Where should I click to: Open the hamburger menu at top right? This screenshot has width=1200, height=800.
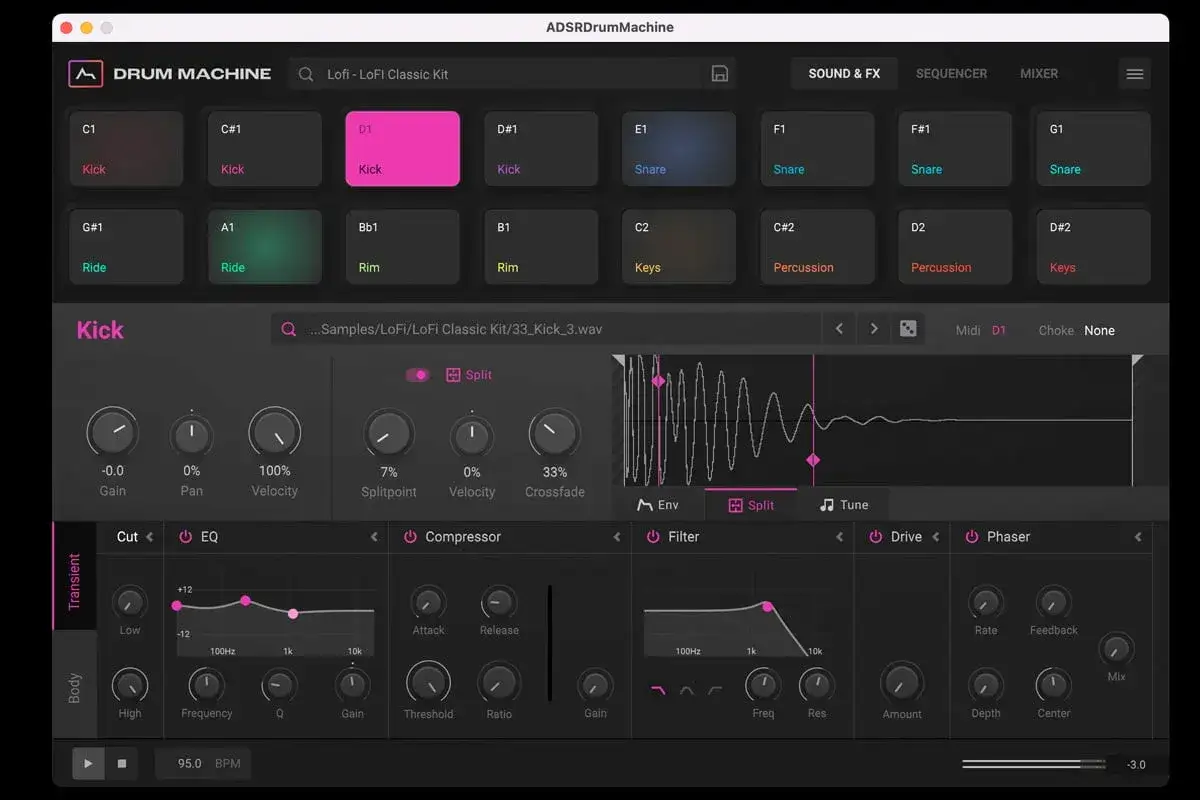(x=1134, y=73)
